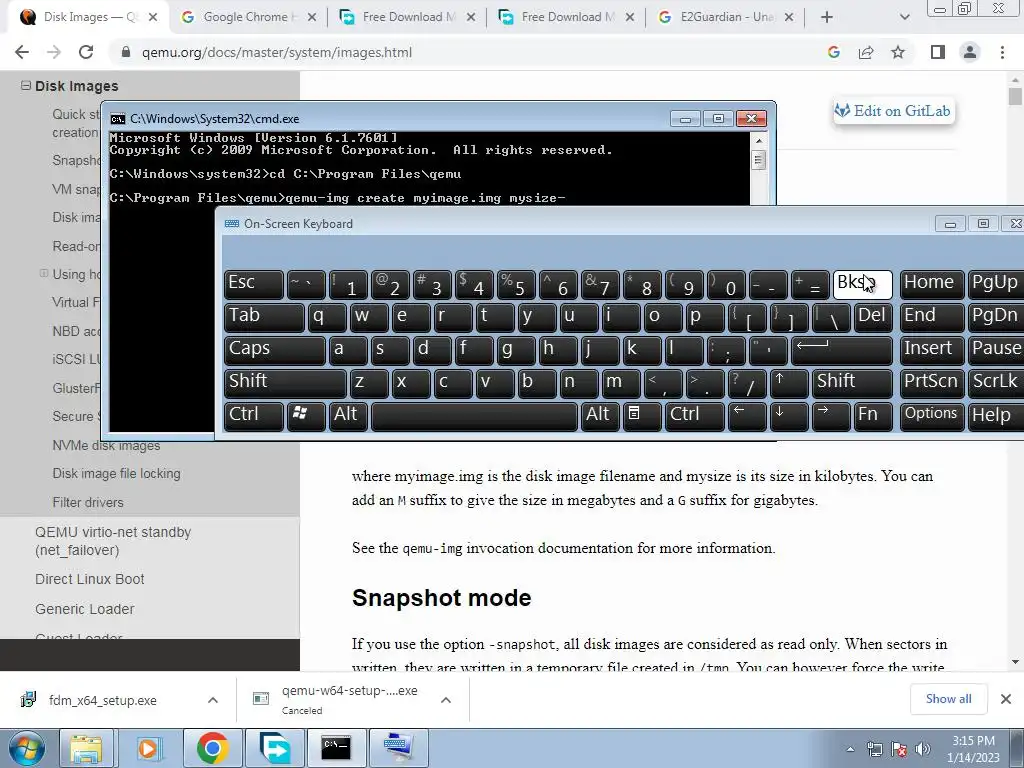Screen dimensions: 1024x768
Task: Open fdm_x64_setup.exe download options chevron
Action: coord(213,700)
